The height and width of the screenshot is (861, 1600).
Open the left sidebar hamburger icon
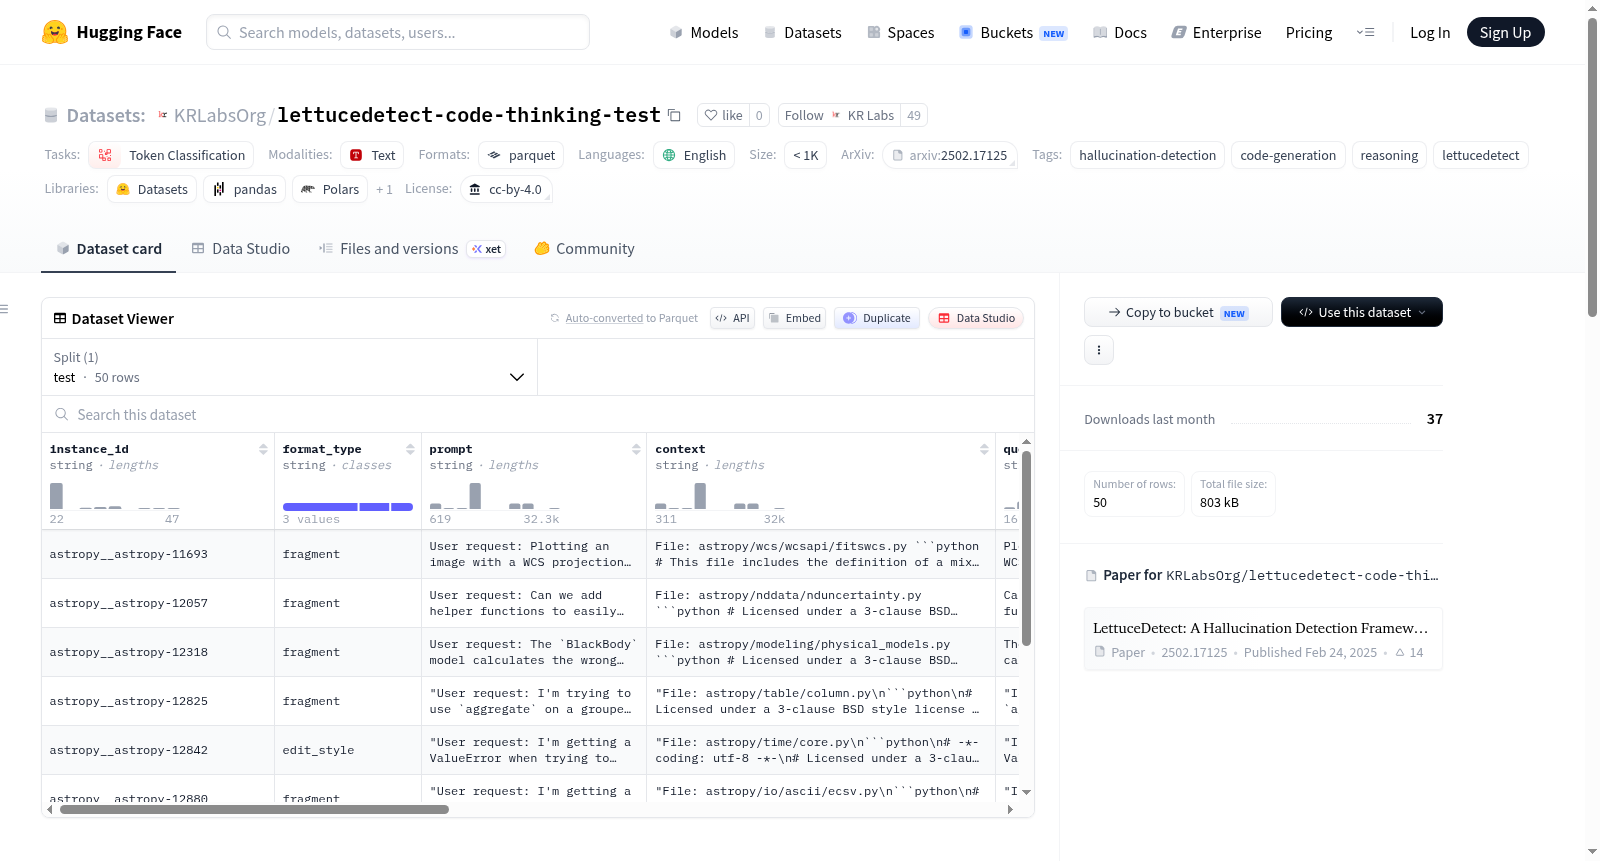click(4, 309)
